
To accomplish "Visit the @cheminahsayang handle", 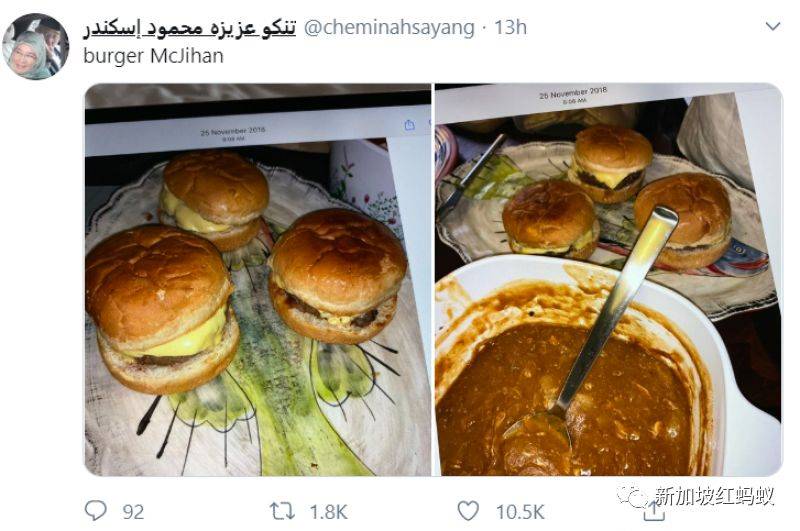I will [389, 28].
